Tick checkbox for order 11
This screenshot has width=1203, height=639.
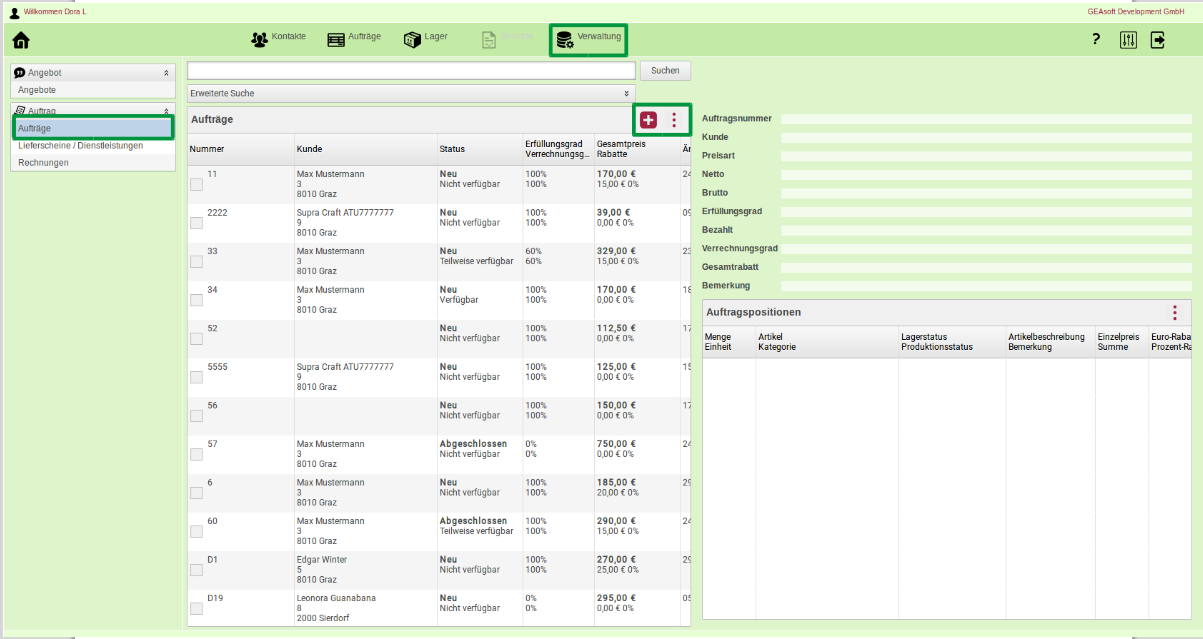[x=197, y=184]
